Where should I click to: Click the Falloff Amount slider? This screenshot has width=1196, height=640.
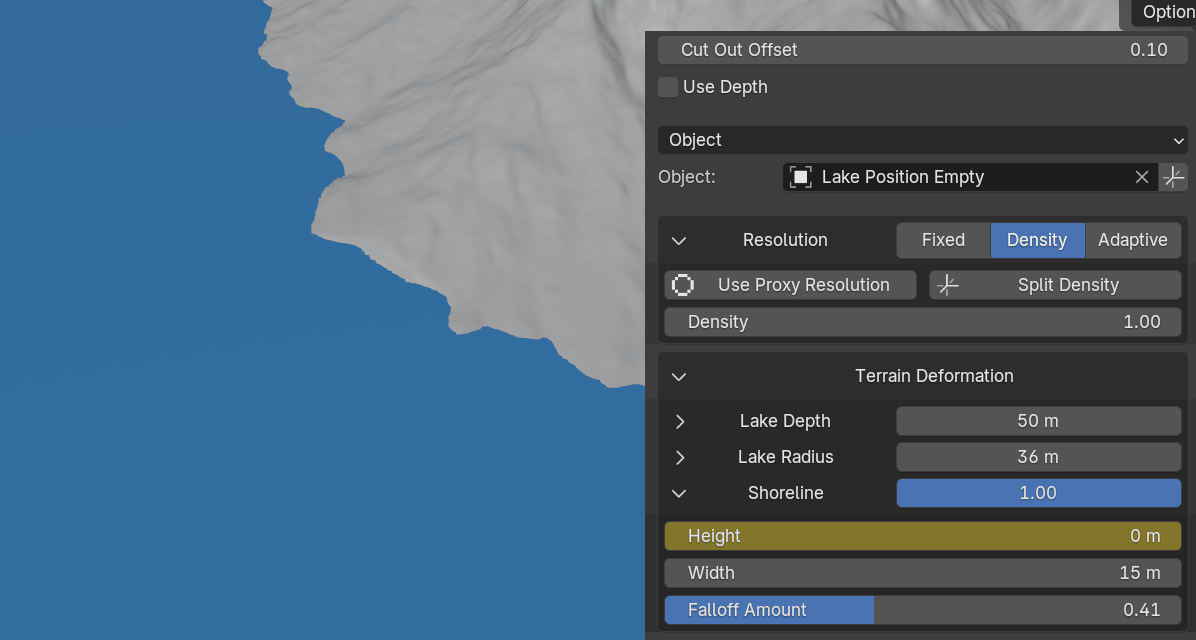[922, 610]
